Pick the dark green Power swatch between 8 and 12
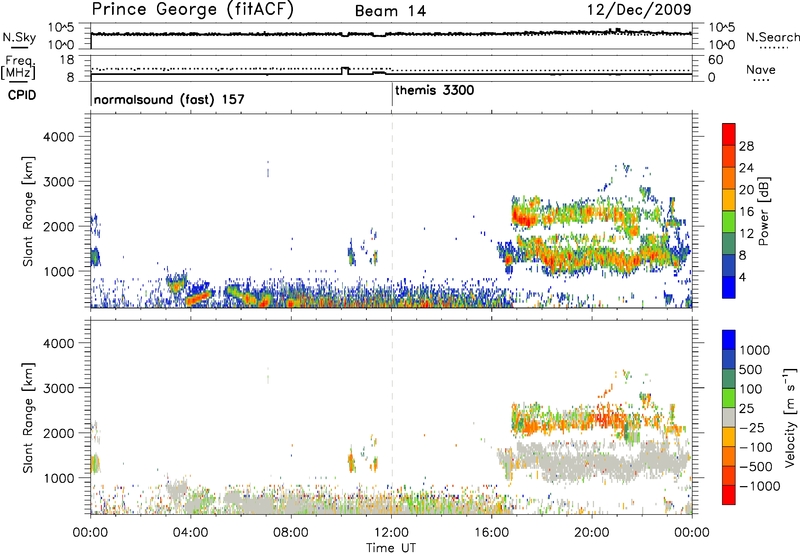Image resolution: width=800 pixels, height=554 pixels. pos(729,244)
